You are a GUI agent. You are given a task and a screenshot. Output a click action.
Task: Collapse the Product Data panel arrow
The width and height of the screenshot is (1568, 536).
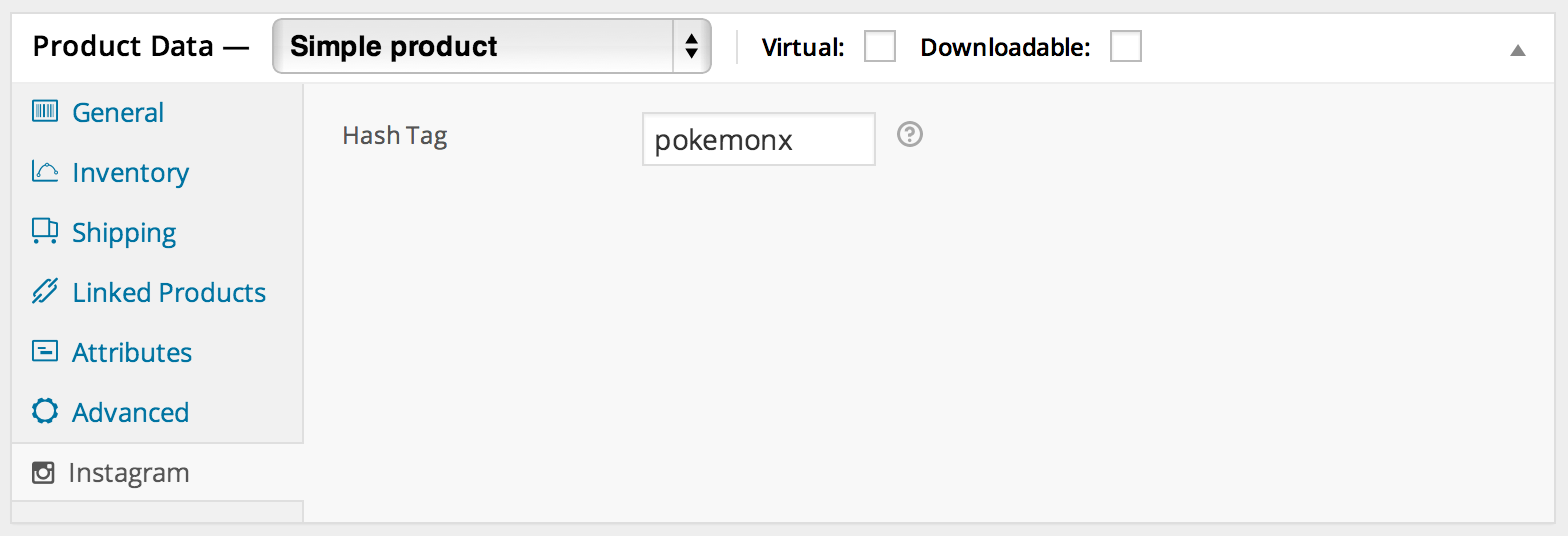tap(1518, 49)
